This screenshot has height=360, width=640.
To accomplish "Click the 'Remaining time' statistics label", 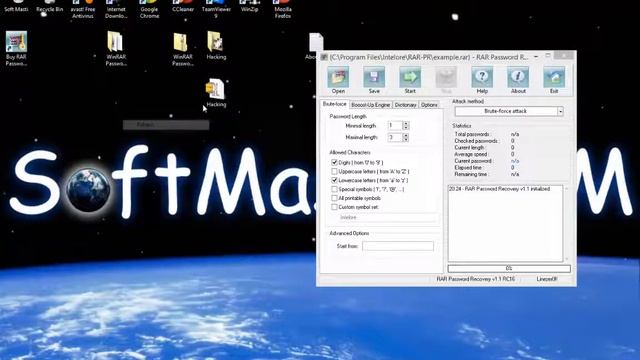I will coord(471,174).
